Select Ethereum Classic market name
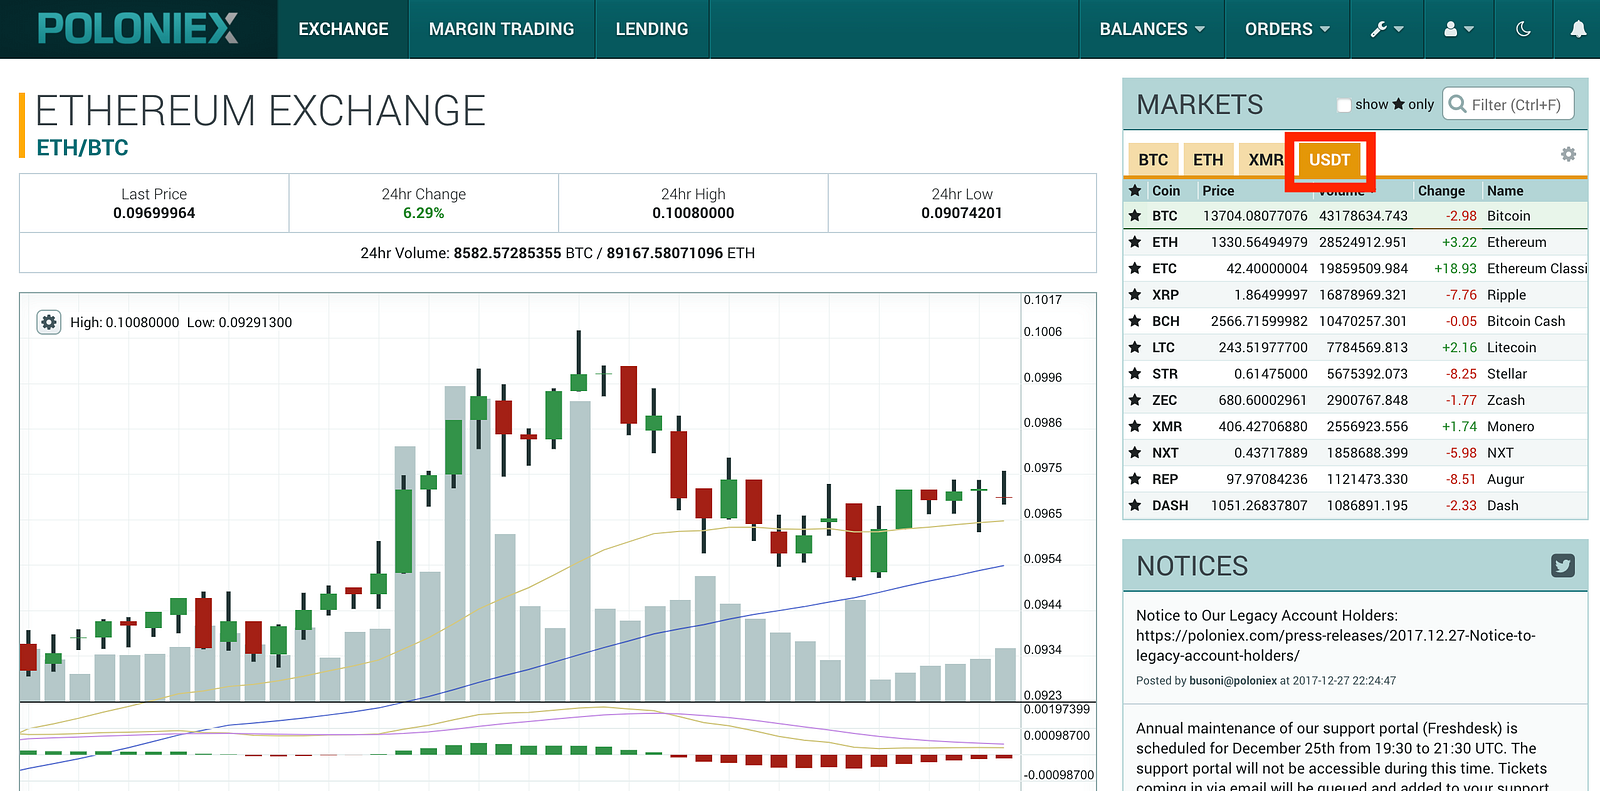 [1537, 268]
